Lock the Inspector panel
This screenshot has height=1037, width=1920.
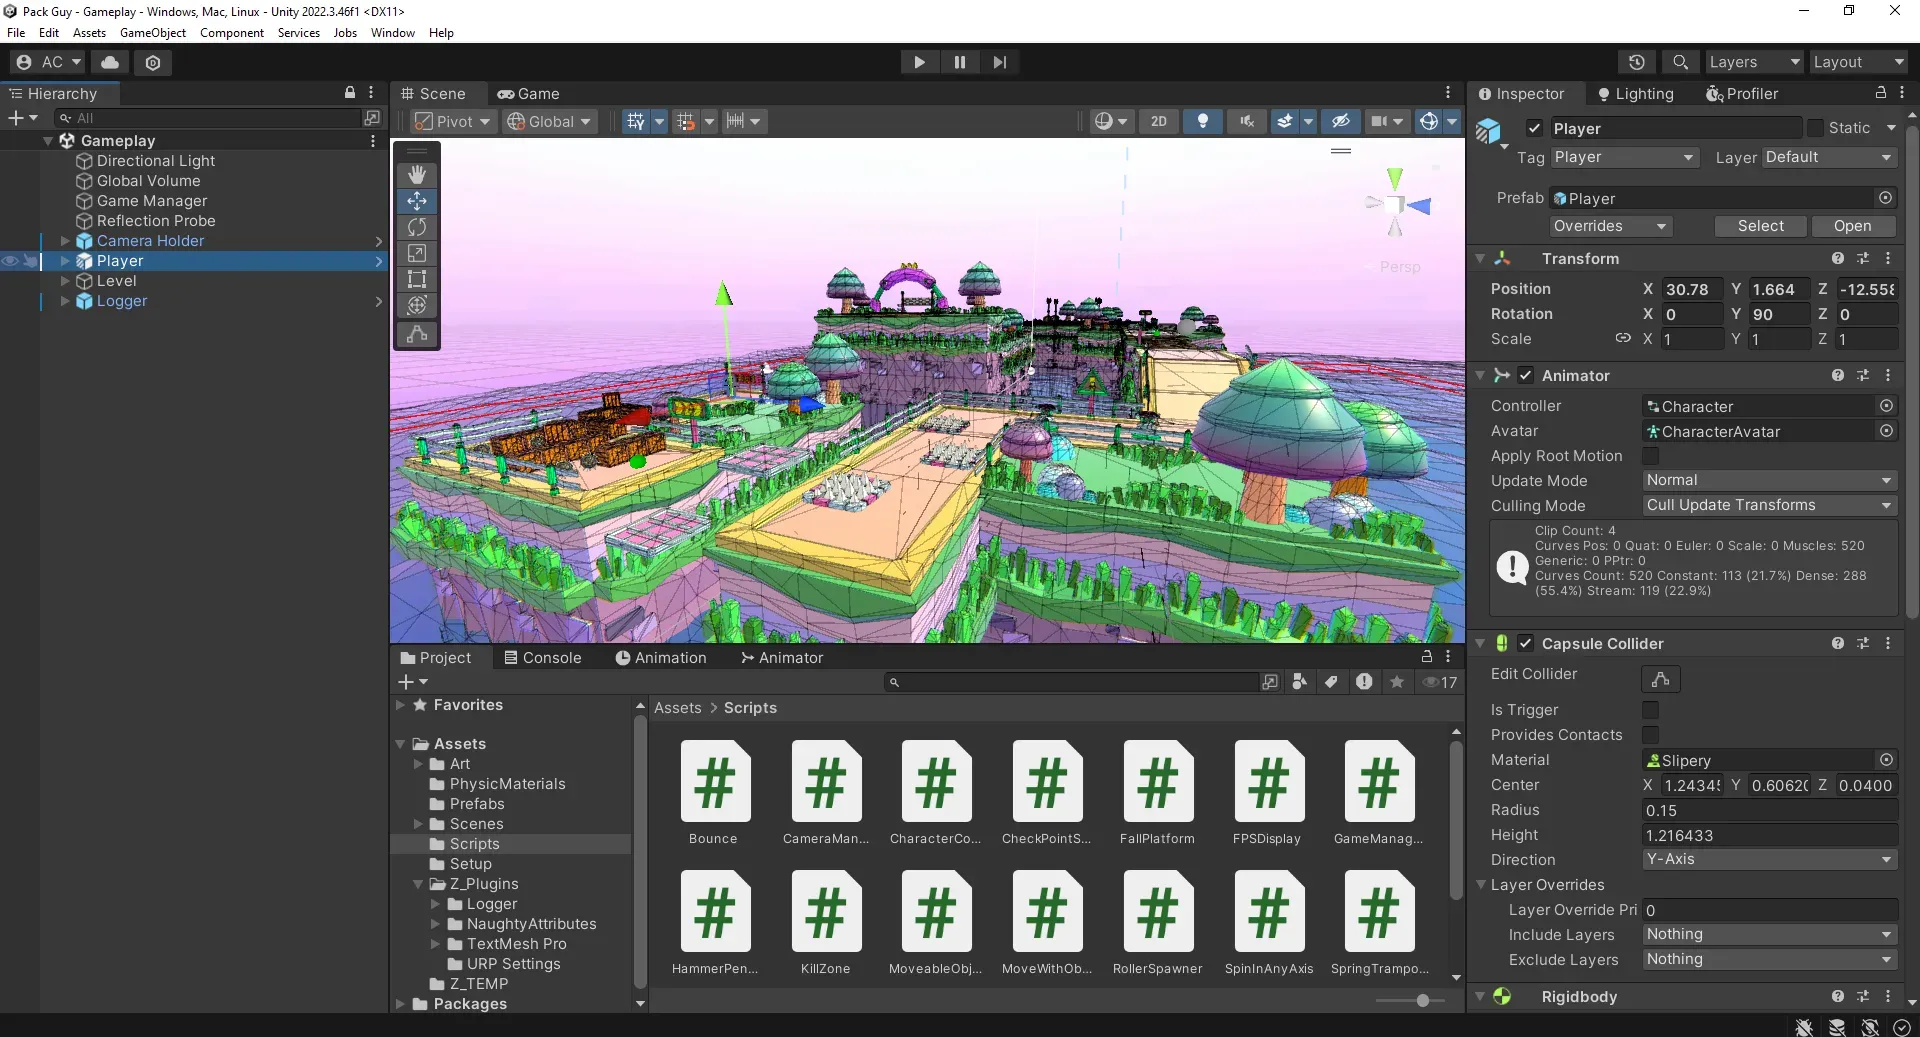[1881, 93]
